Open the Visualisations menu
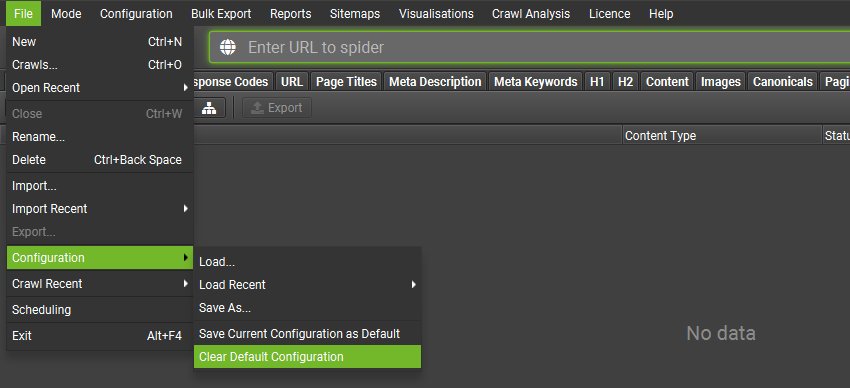Image resolution: width=850 pixels, height=388 pixels. 436,14
